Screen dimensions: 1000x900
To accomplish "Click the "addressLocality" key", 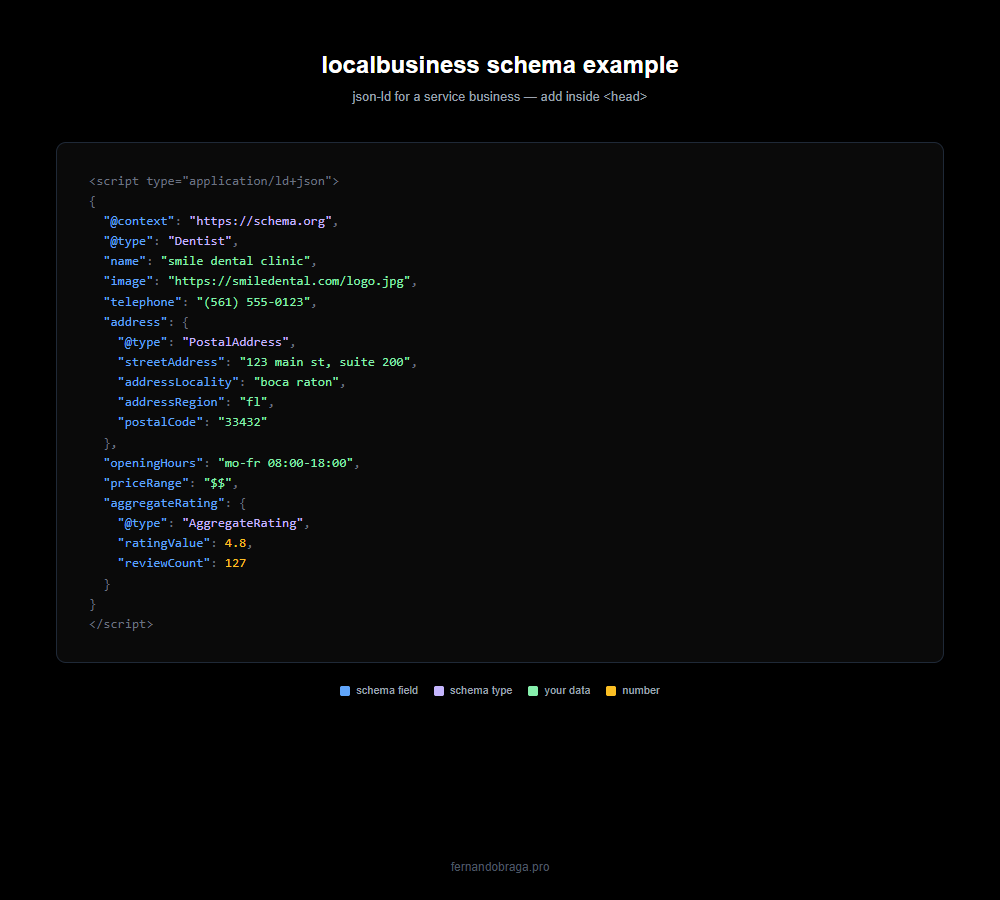I will 178,382.
